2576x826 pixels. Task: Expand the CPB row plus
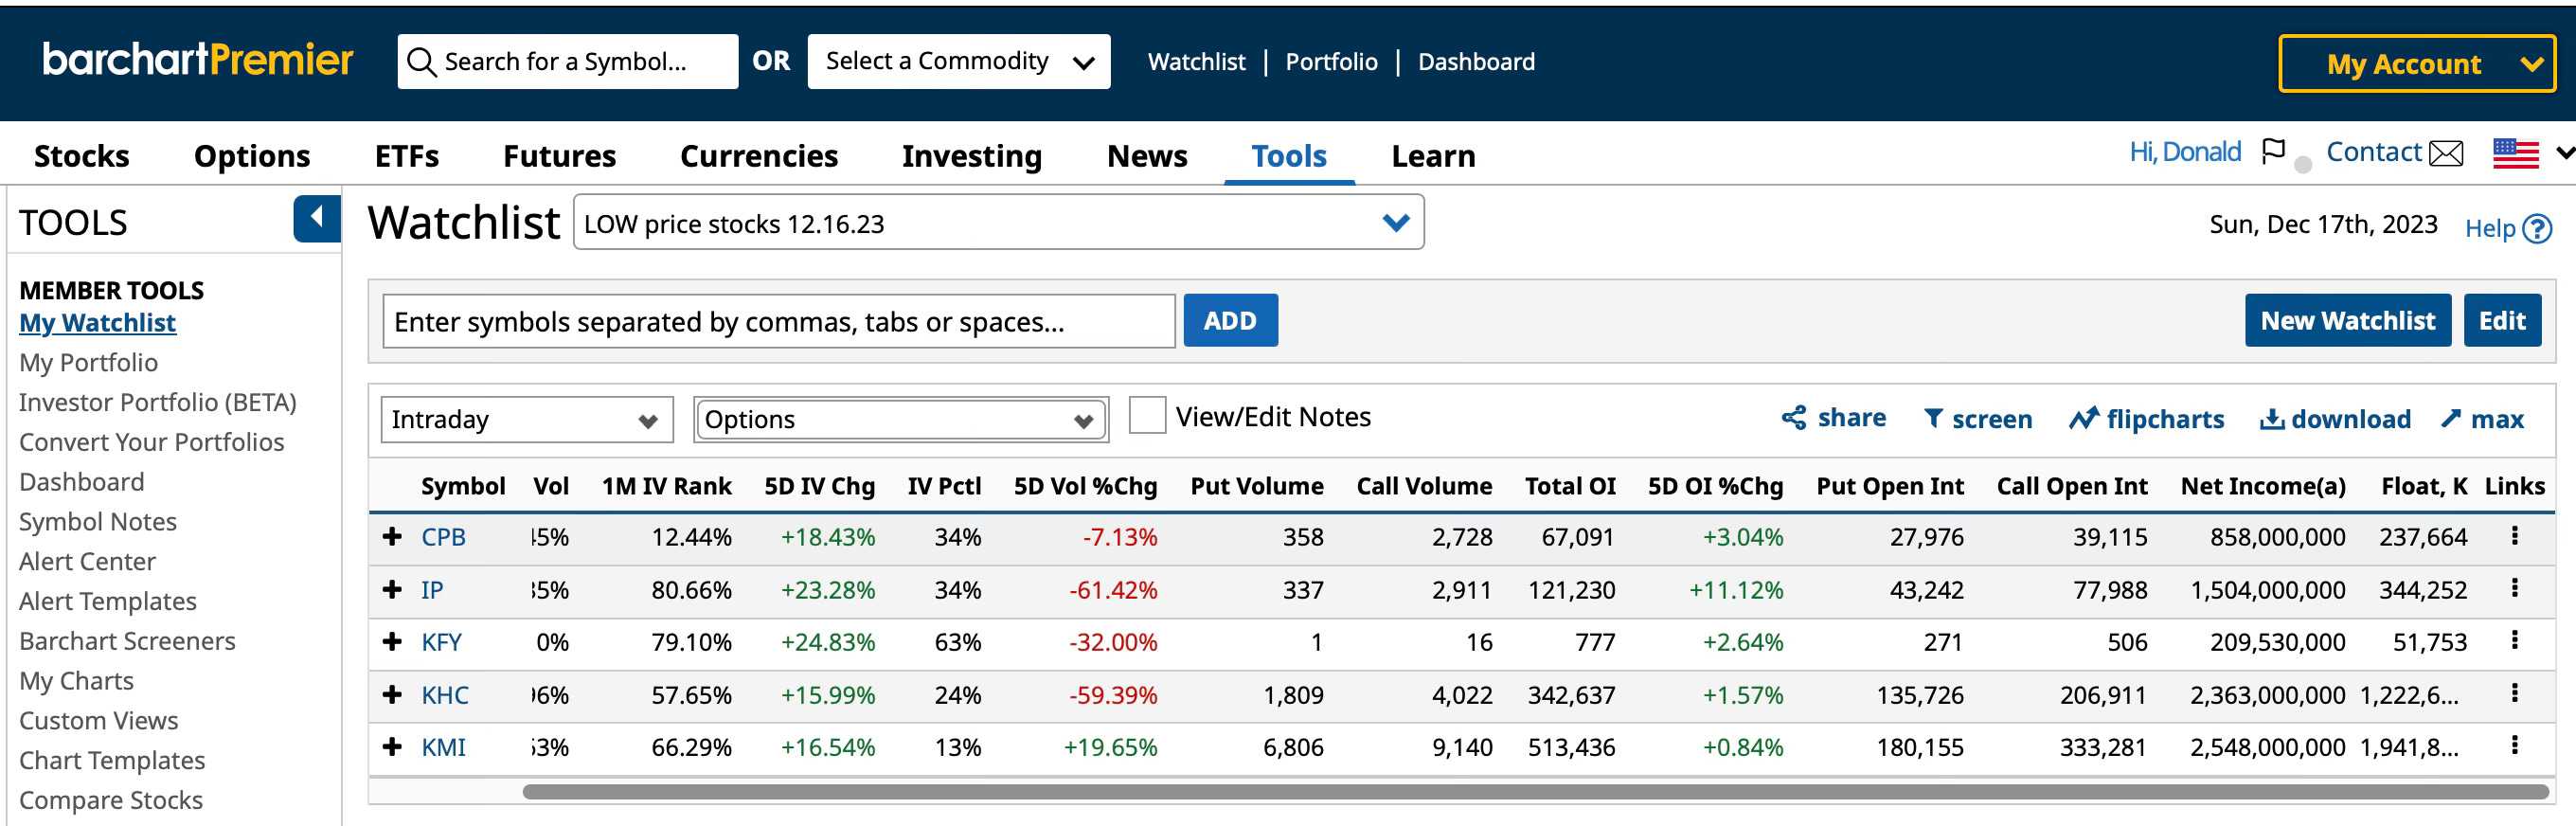coord(392,537)
